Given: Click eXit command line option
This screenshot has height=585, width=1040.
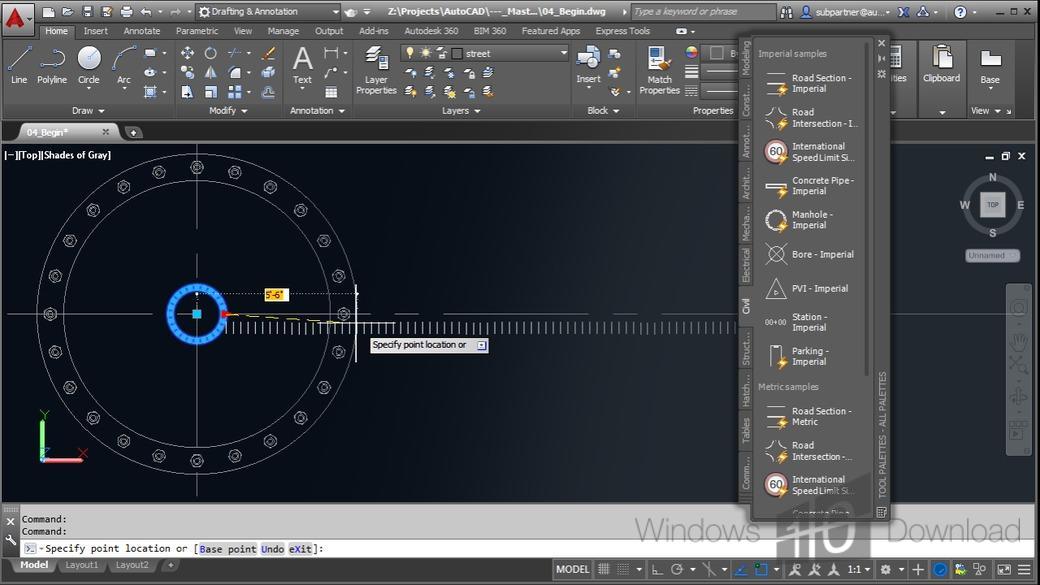Looking at the screenshot, I should pyautogui.click(x=300, y=549).
